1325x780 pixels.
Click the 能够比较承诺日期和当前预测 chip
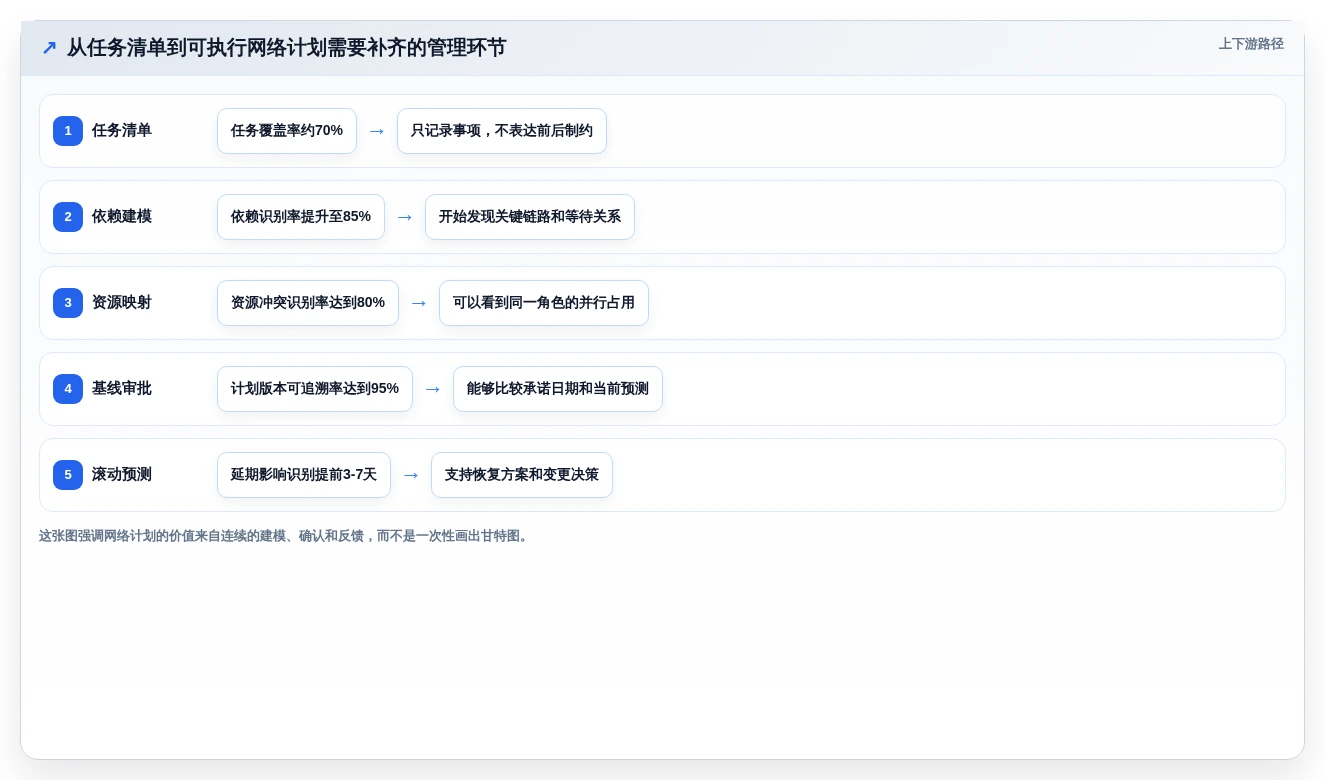(x=558, y=389)
